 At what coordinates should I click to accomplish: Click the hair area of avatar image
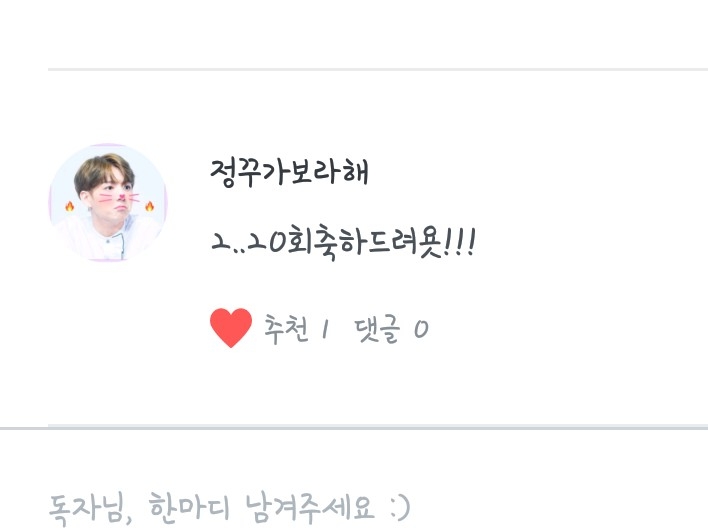[103, 171]
